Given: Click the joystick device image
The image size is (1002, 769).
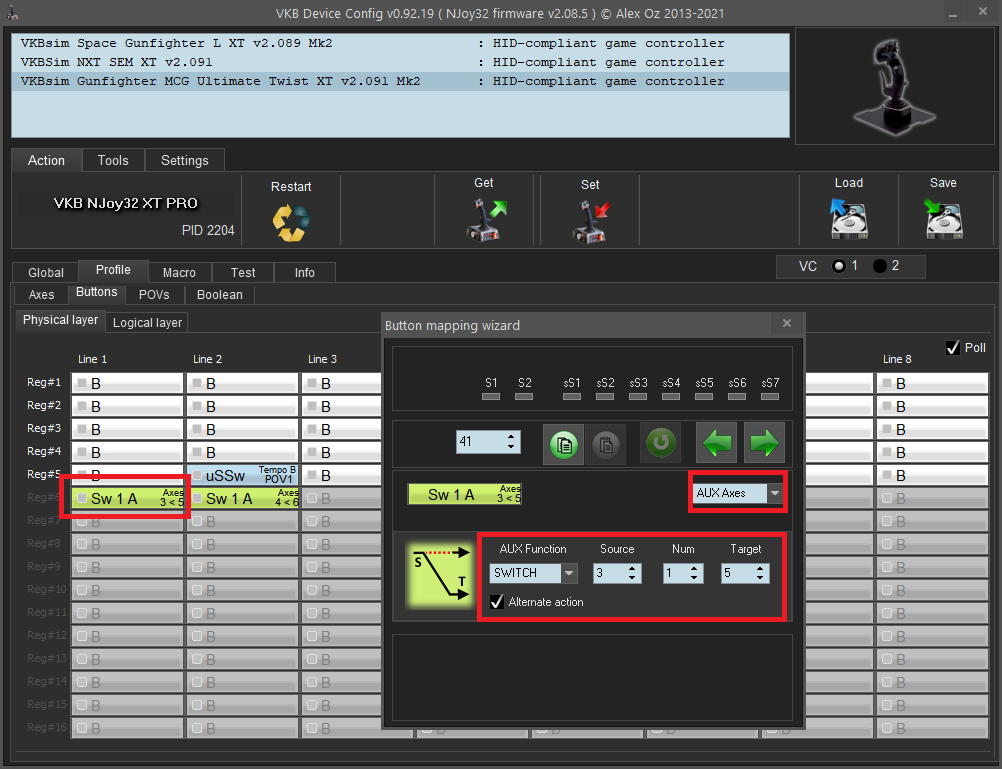Looking at the screenshot, I should click(894, 87).
